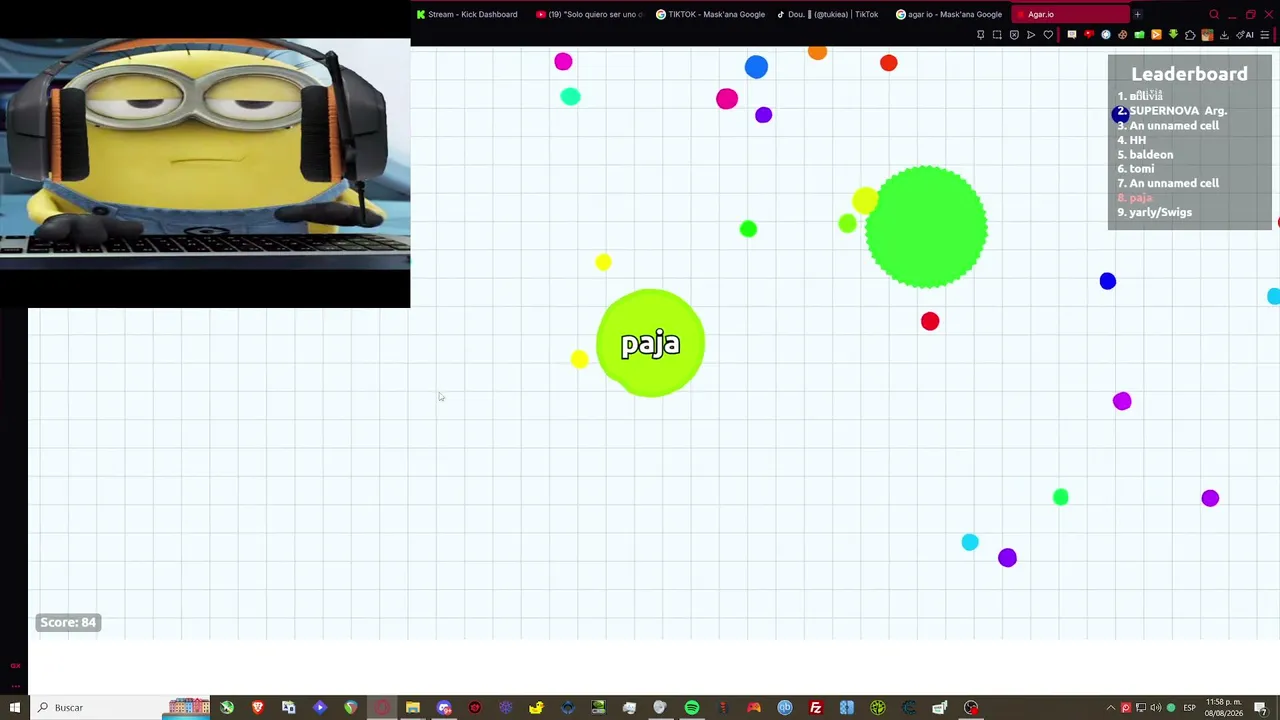Open Discord from the taskbar
This screenshot has width=1280, height=720.
coord(444,708)
